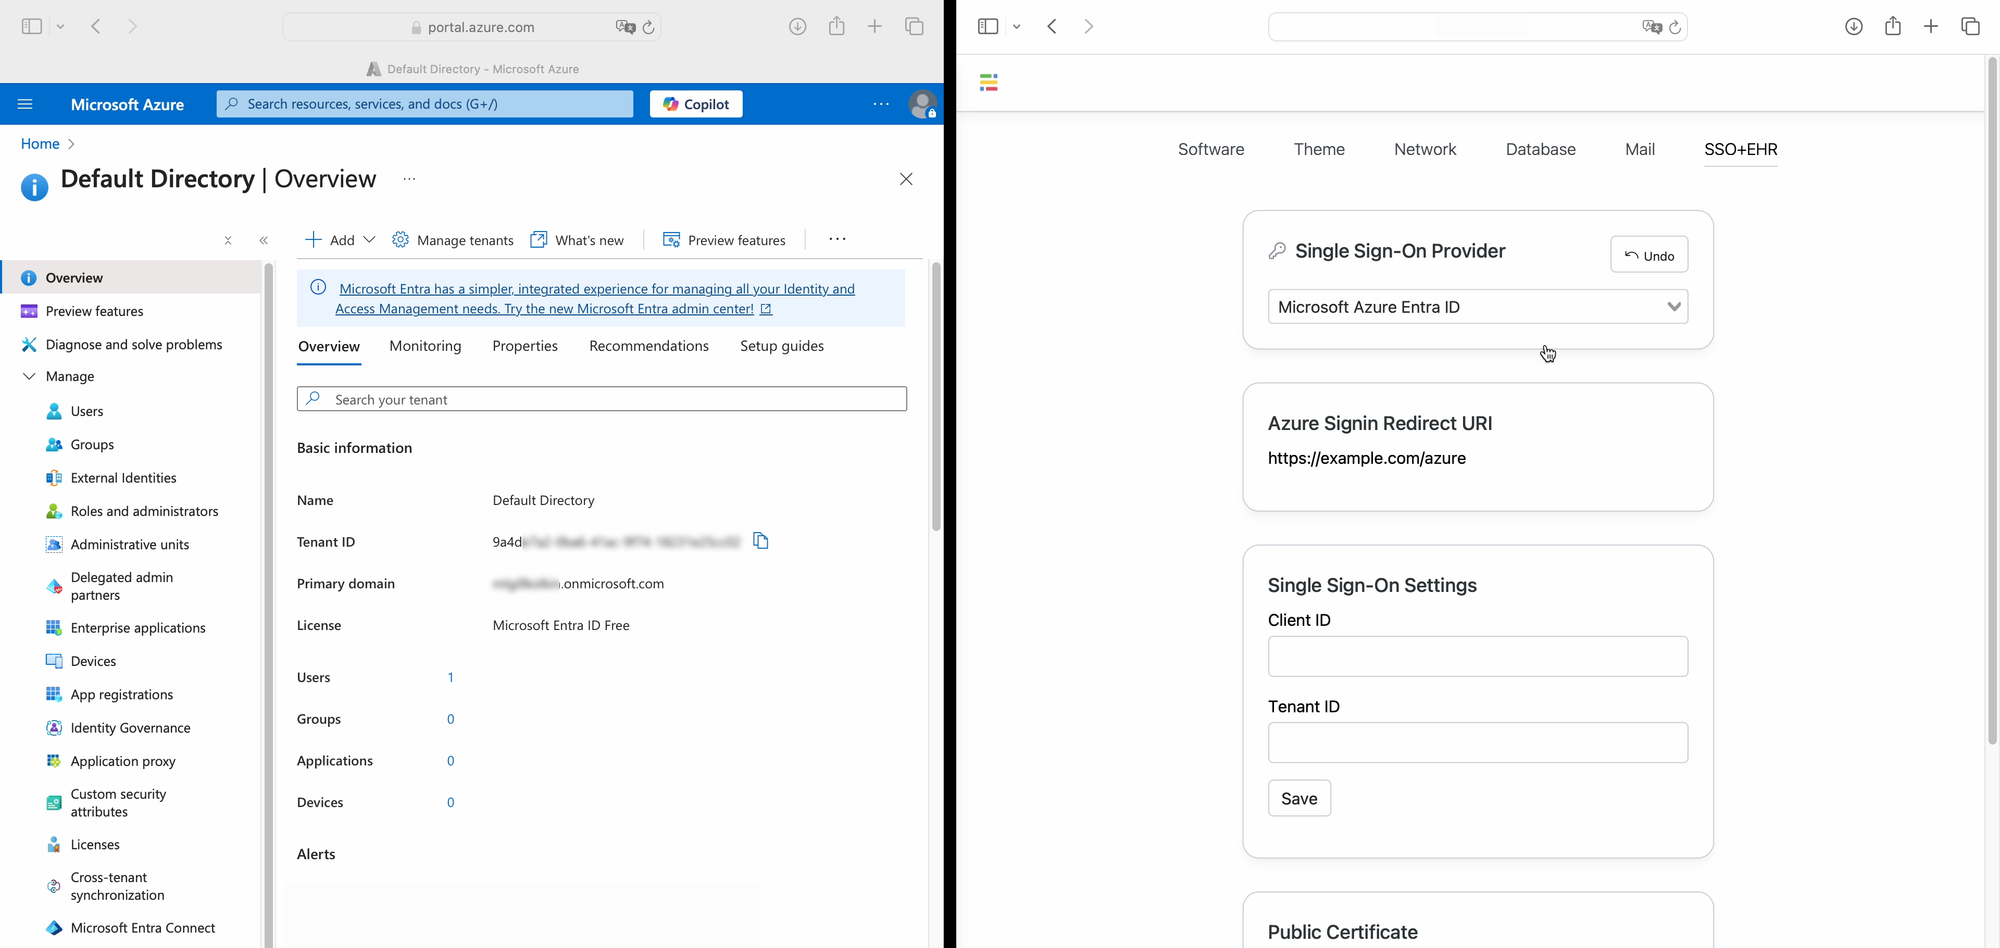Click the Azure global search box
Viewport: 2000px width, 948px height.
[425, 104]
